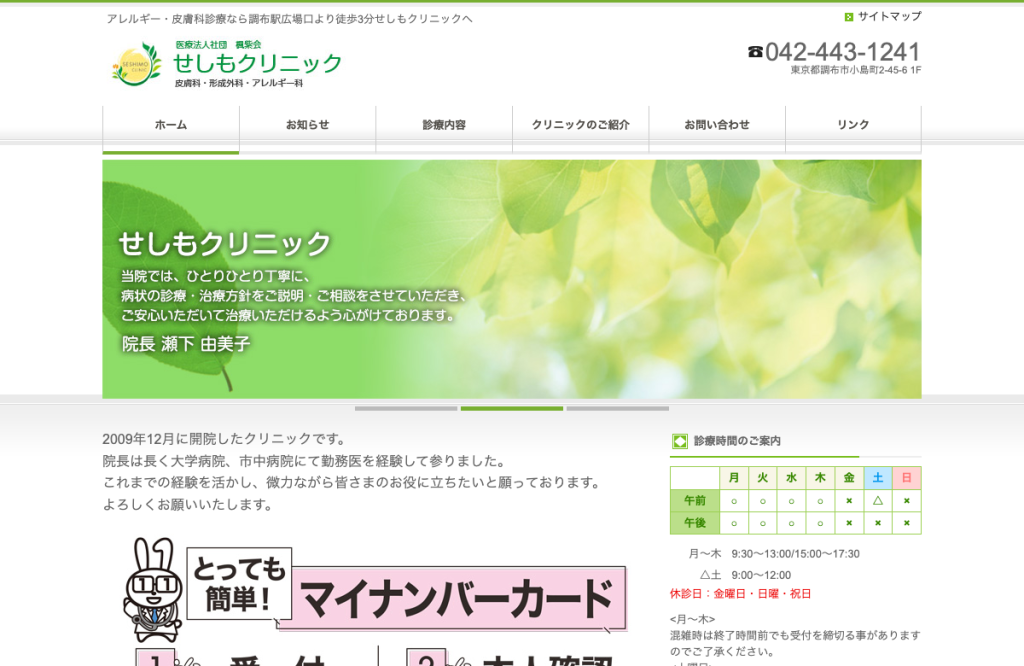Click the 日 column header in schedule
1024x666 pixels.
tap(906, 478)
